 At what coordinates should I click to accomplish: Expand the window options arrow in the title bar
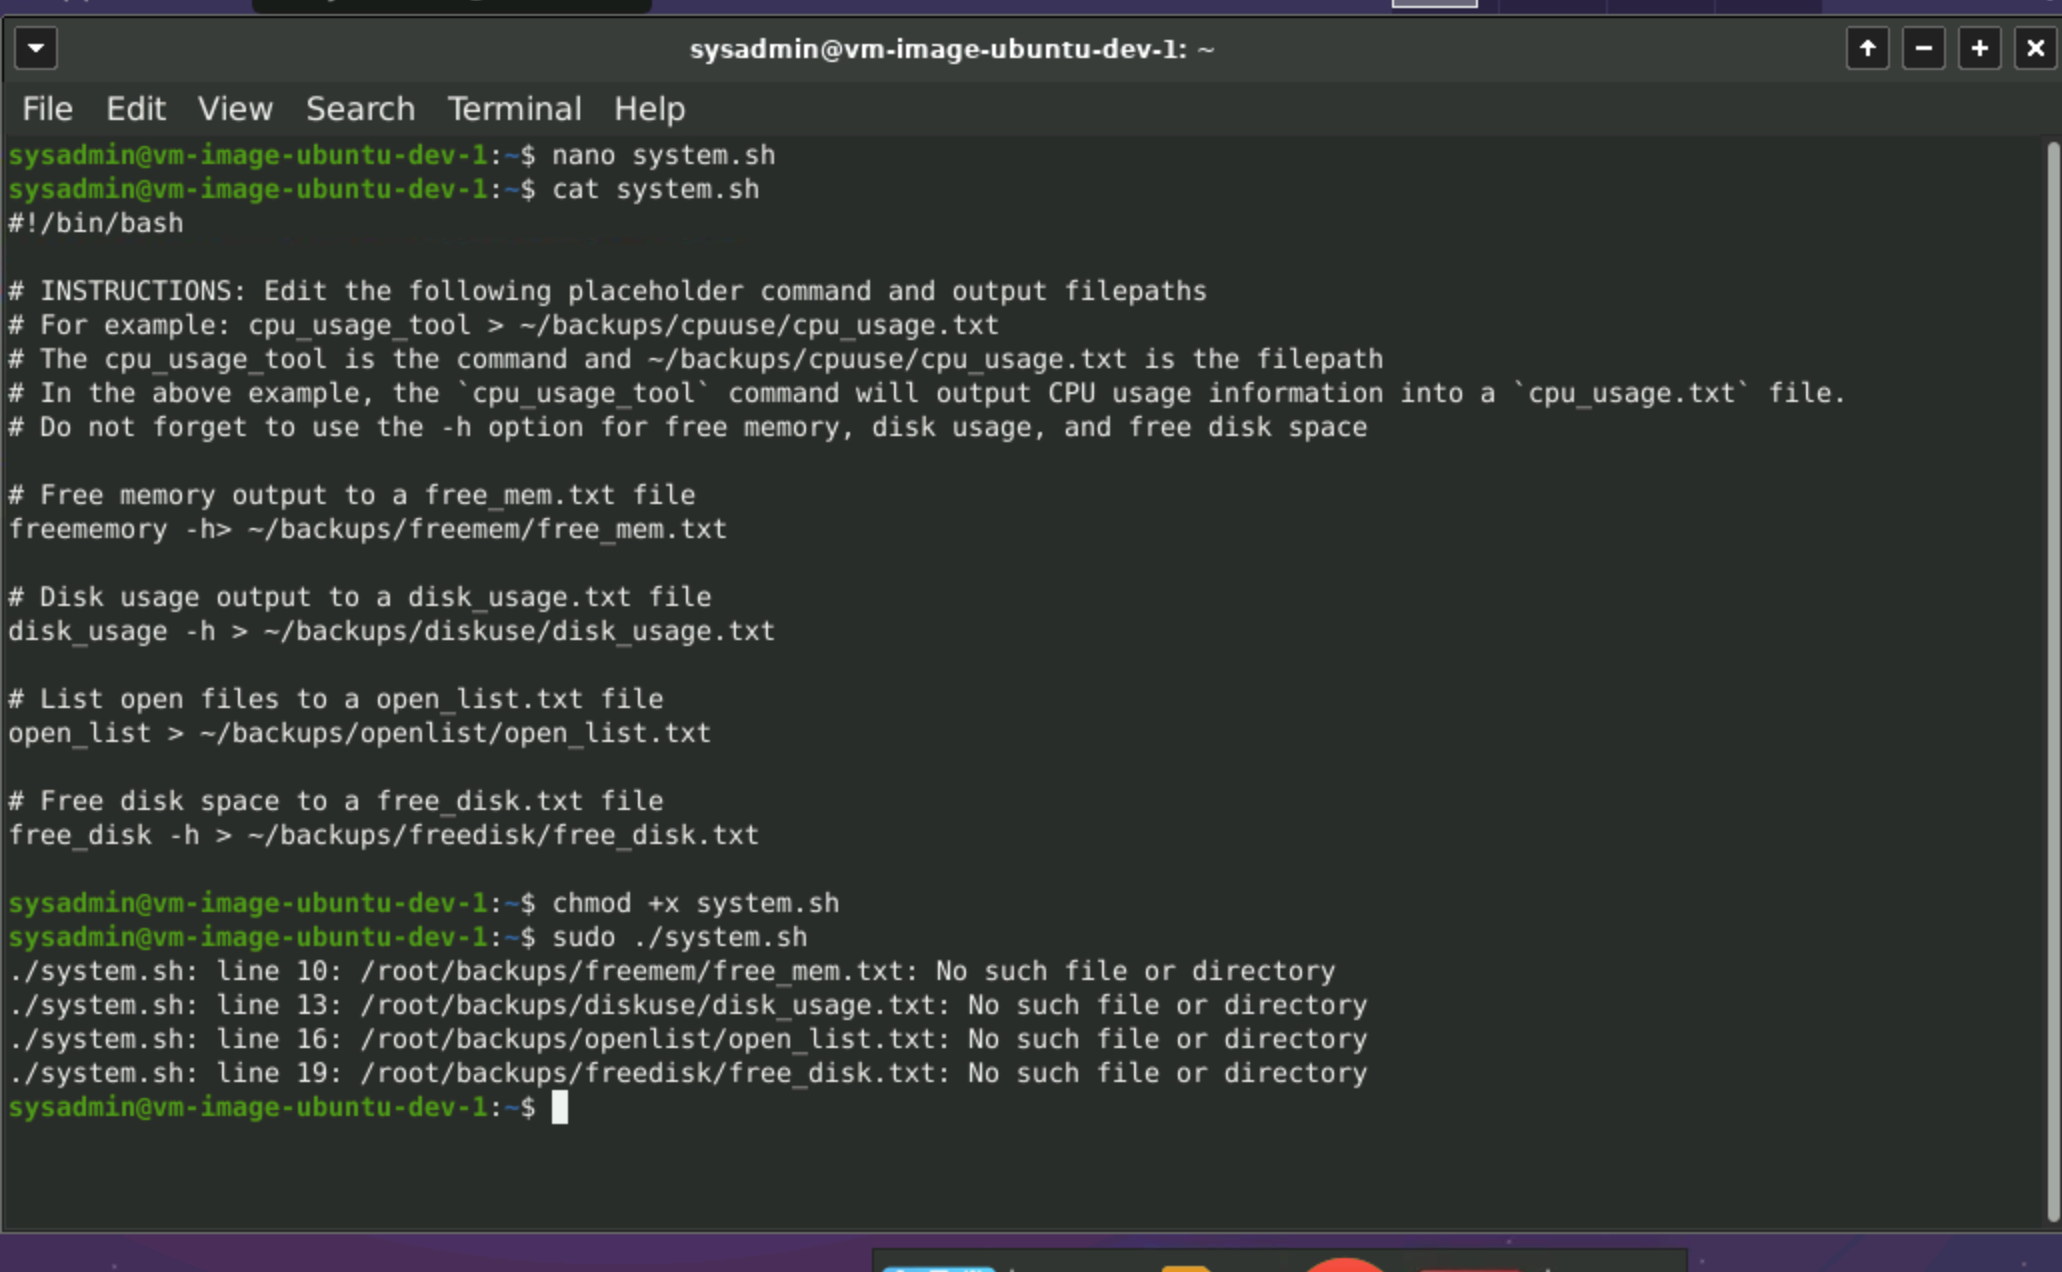36,47
